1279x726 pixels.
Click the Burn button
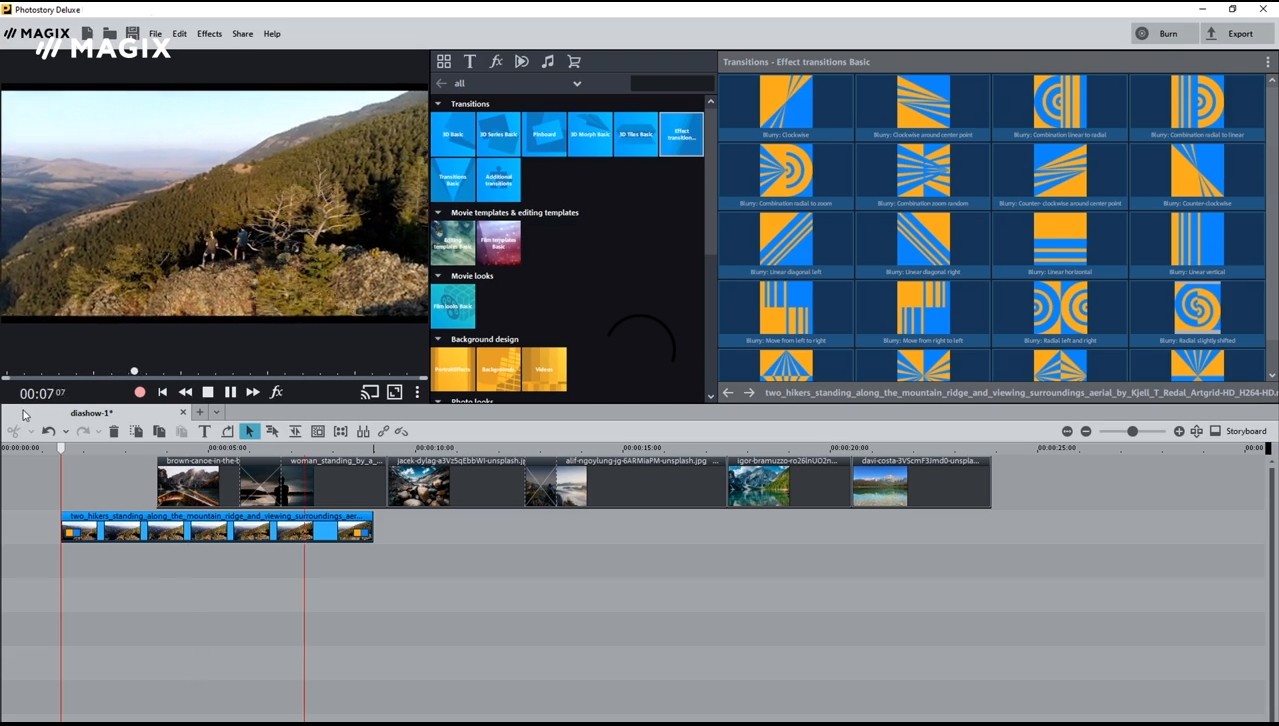coord(1159,34)
